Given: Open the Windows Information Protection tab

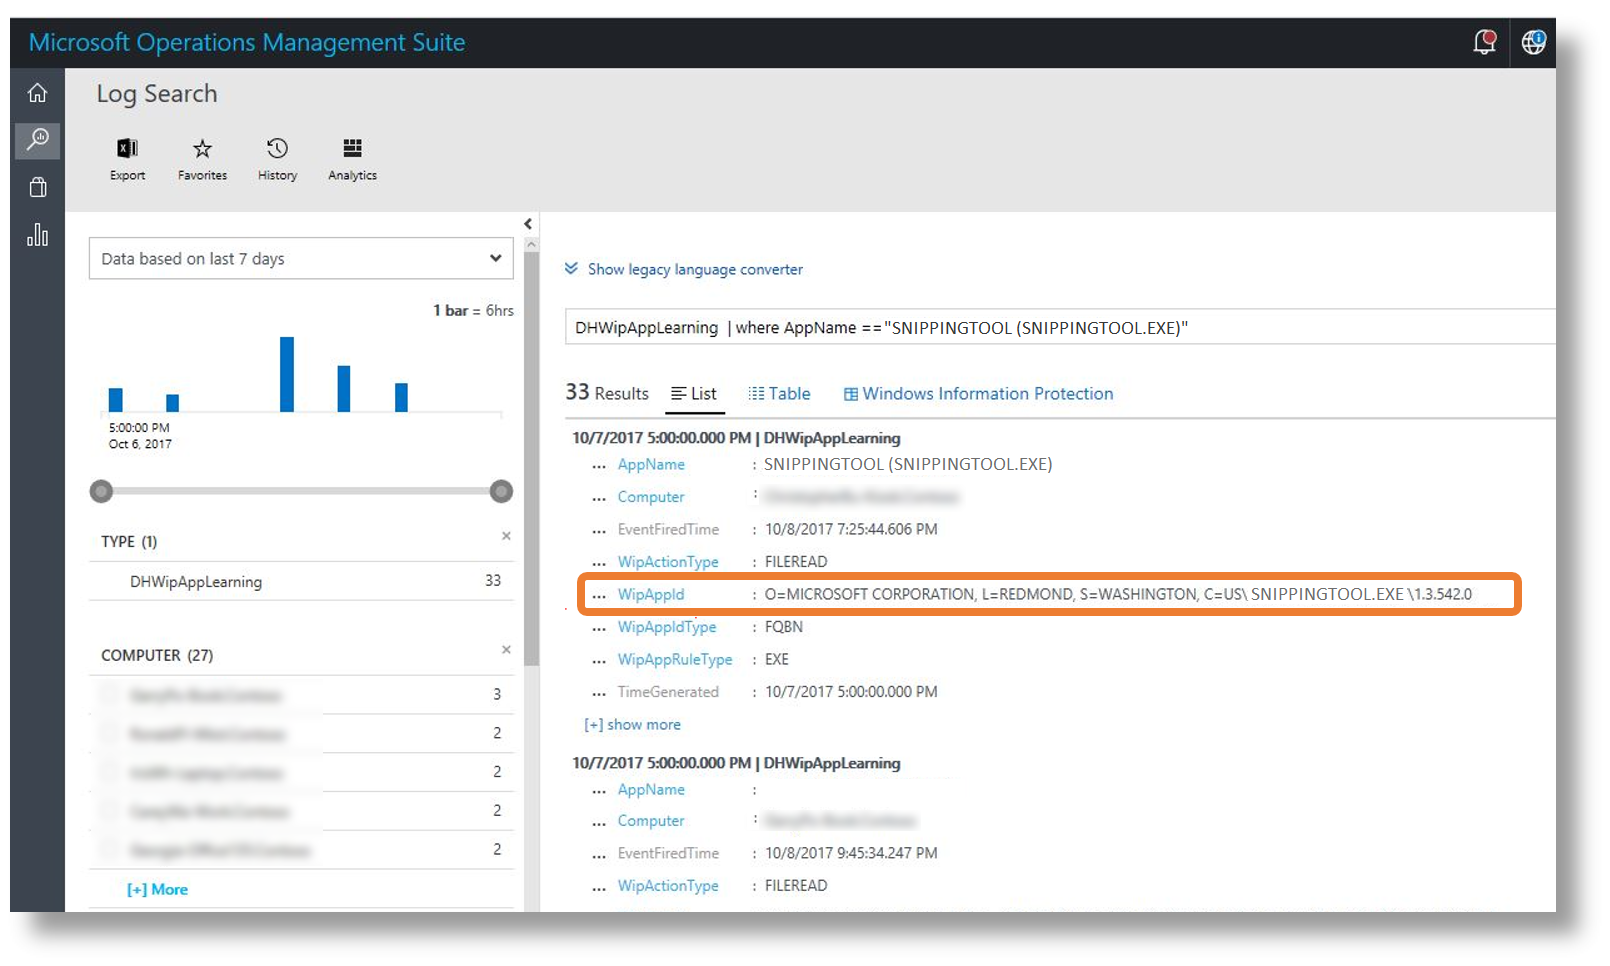Looking at the screenshot, I should point(978,394).
